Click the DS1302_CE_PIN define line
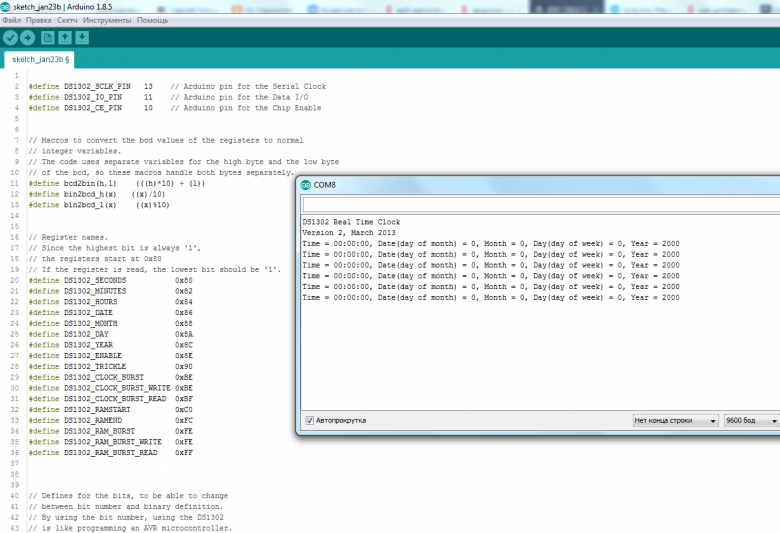Image resolution: width=780 pixels, height=533 pixels. (175, 108)
